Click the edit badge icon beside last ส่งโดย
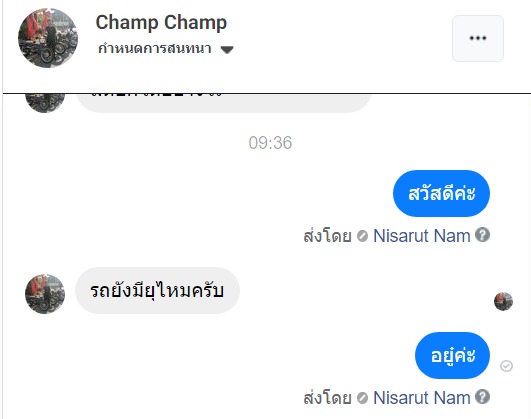 pos(362,398)
